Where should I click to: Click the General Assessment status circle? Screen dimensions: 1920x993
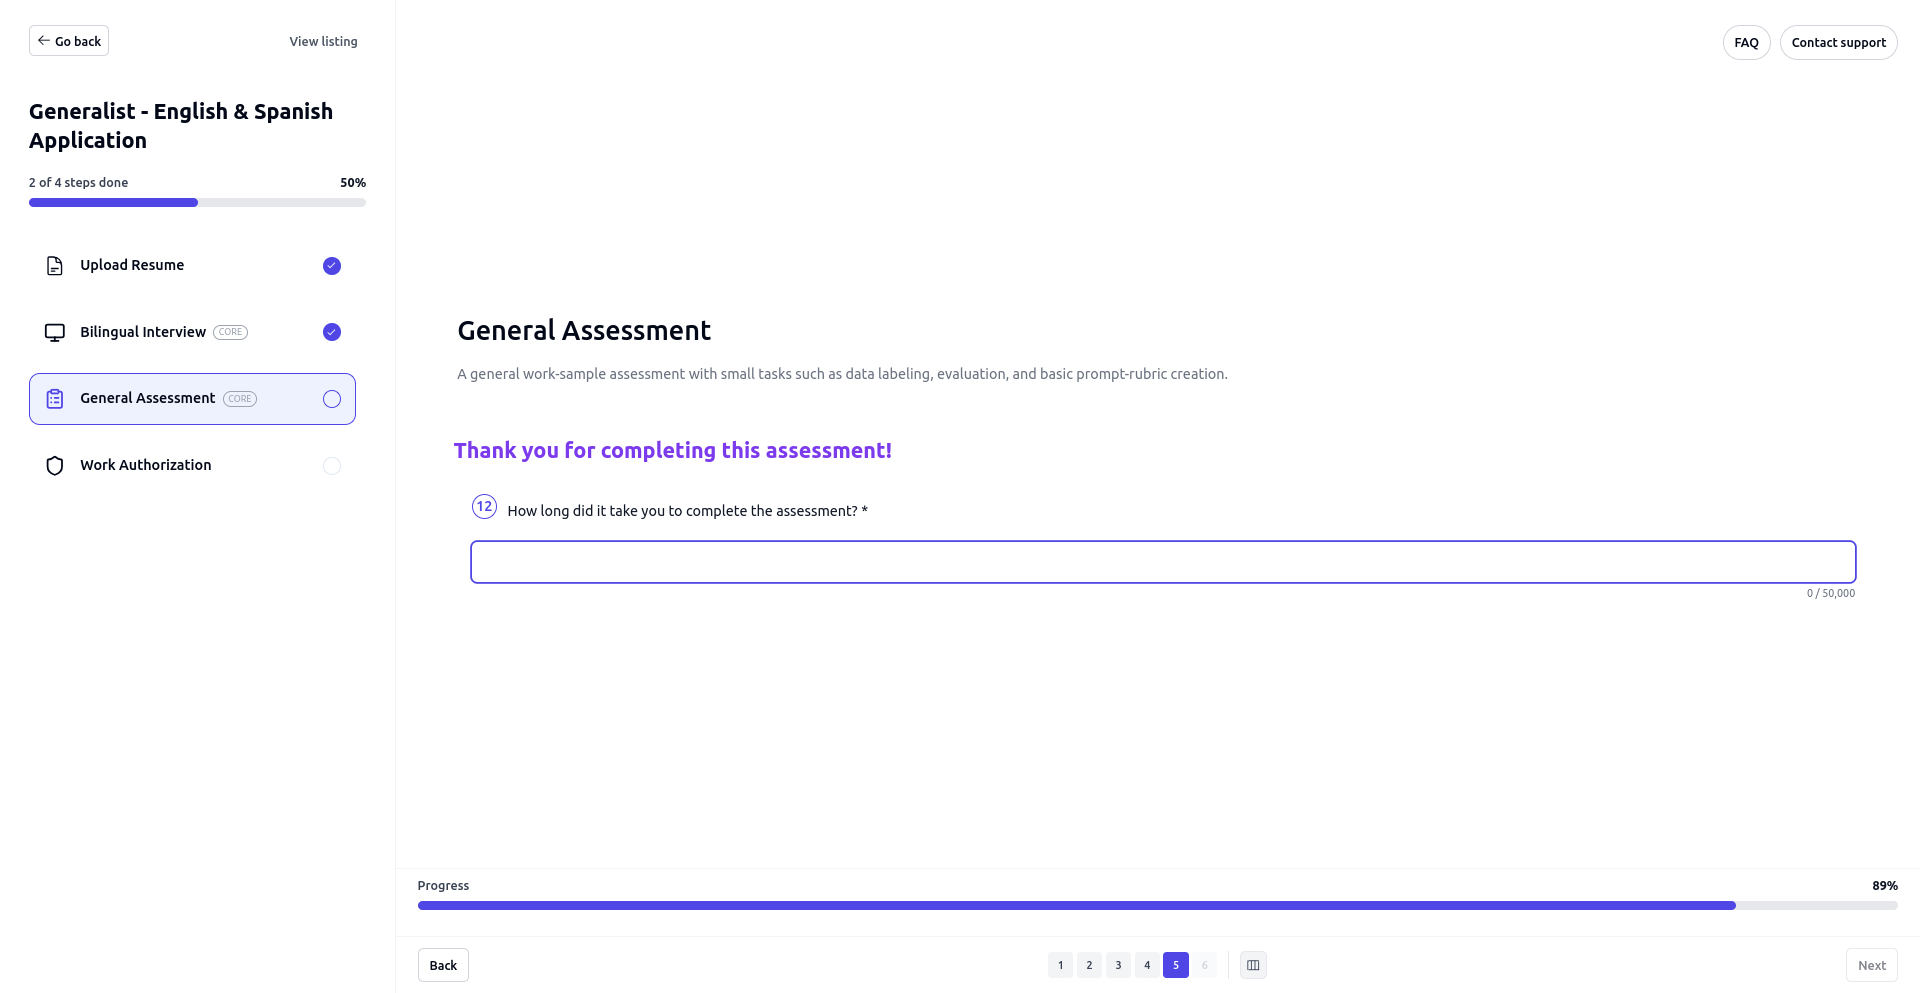tap(332, 399)
